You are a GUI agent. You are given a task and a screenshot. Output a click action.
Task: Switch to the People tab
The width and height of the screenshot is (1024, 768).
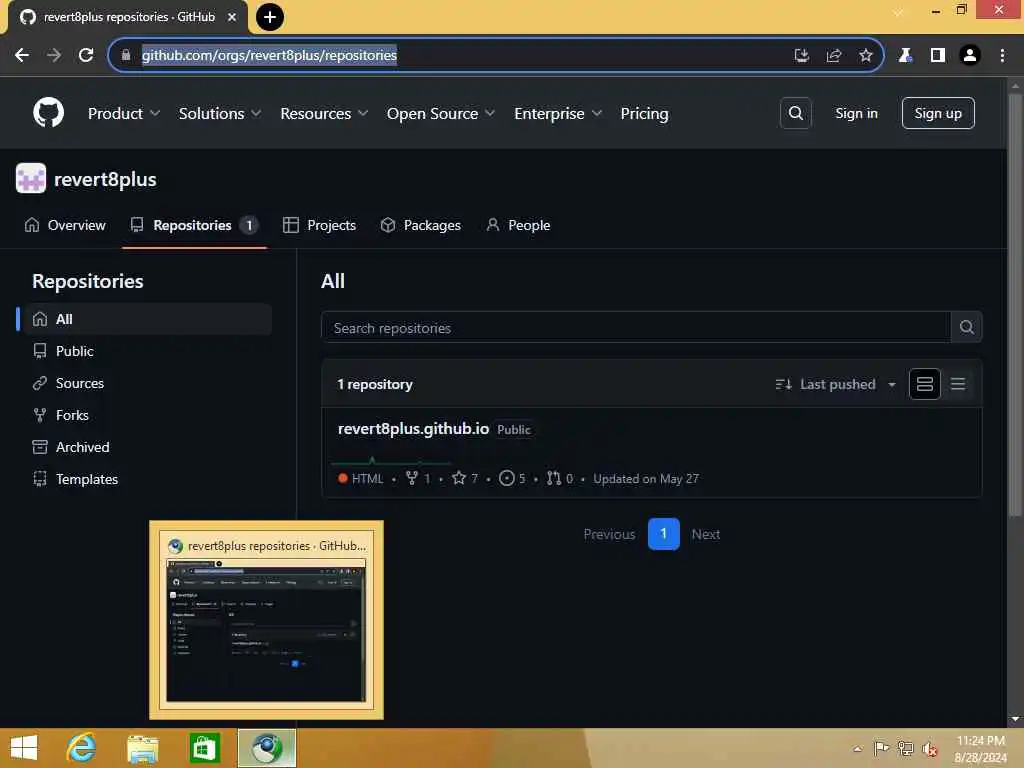[519, 225]
